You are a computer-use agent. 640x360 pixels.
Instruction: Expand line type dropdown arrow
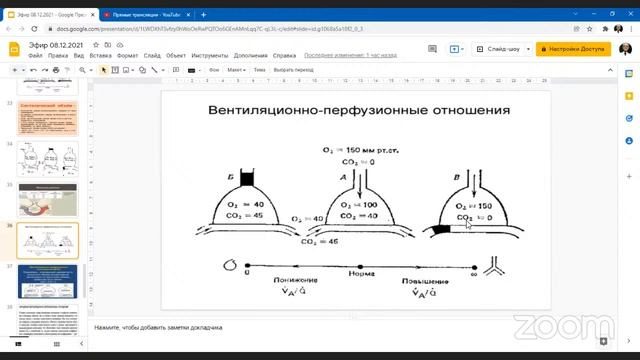click(163, 70)
